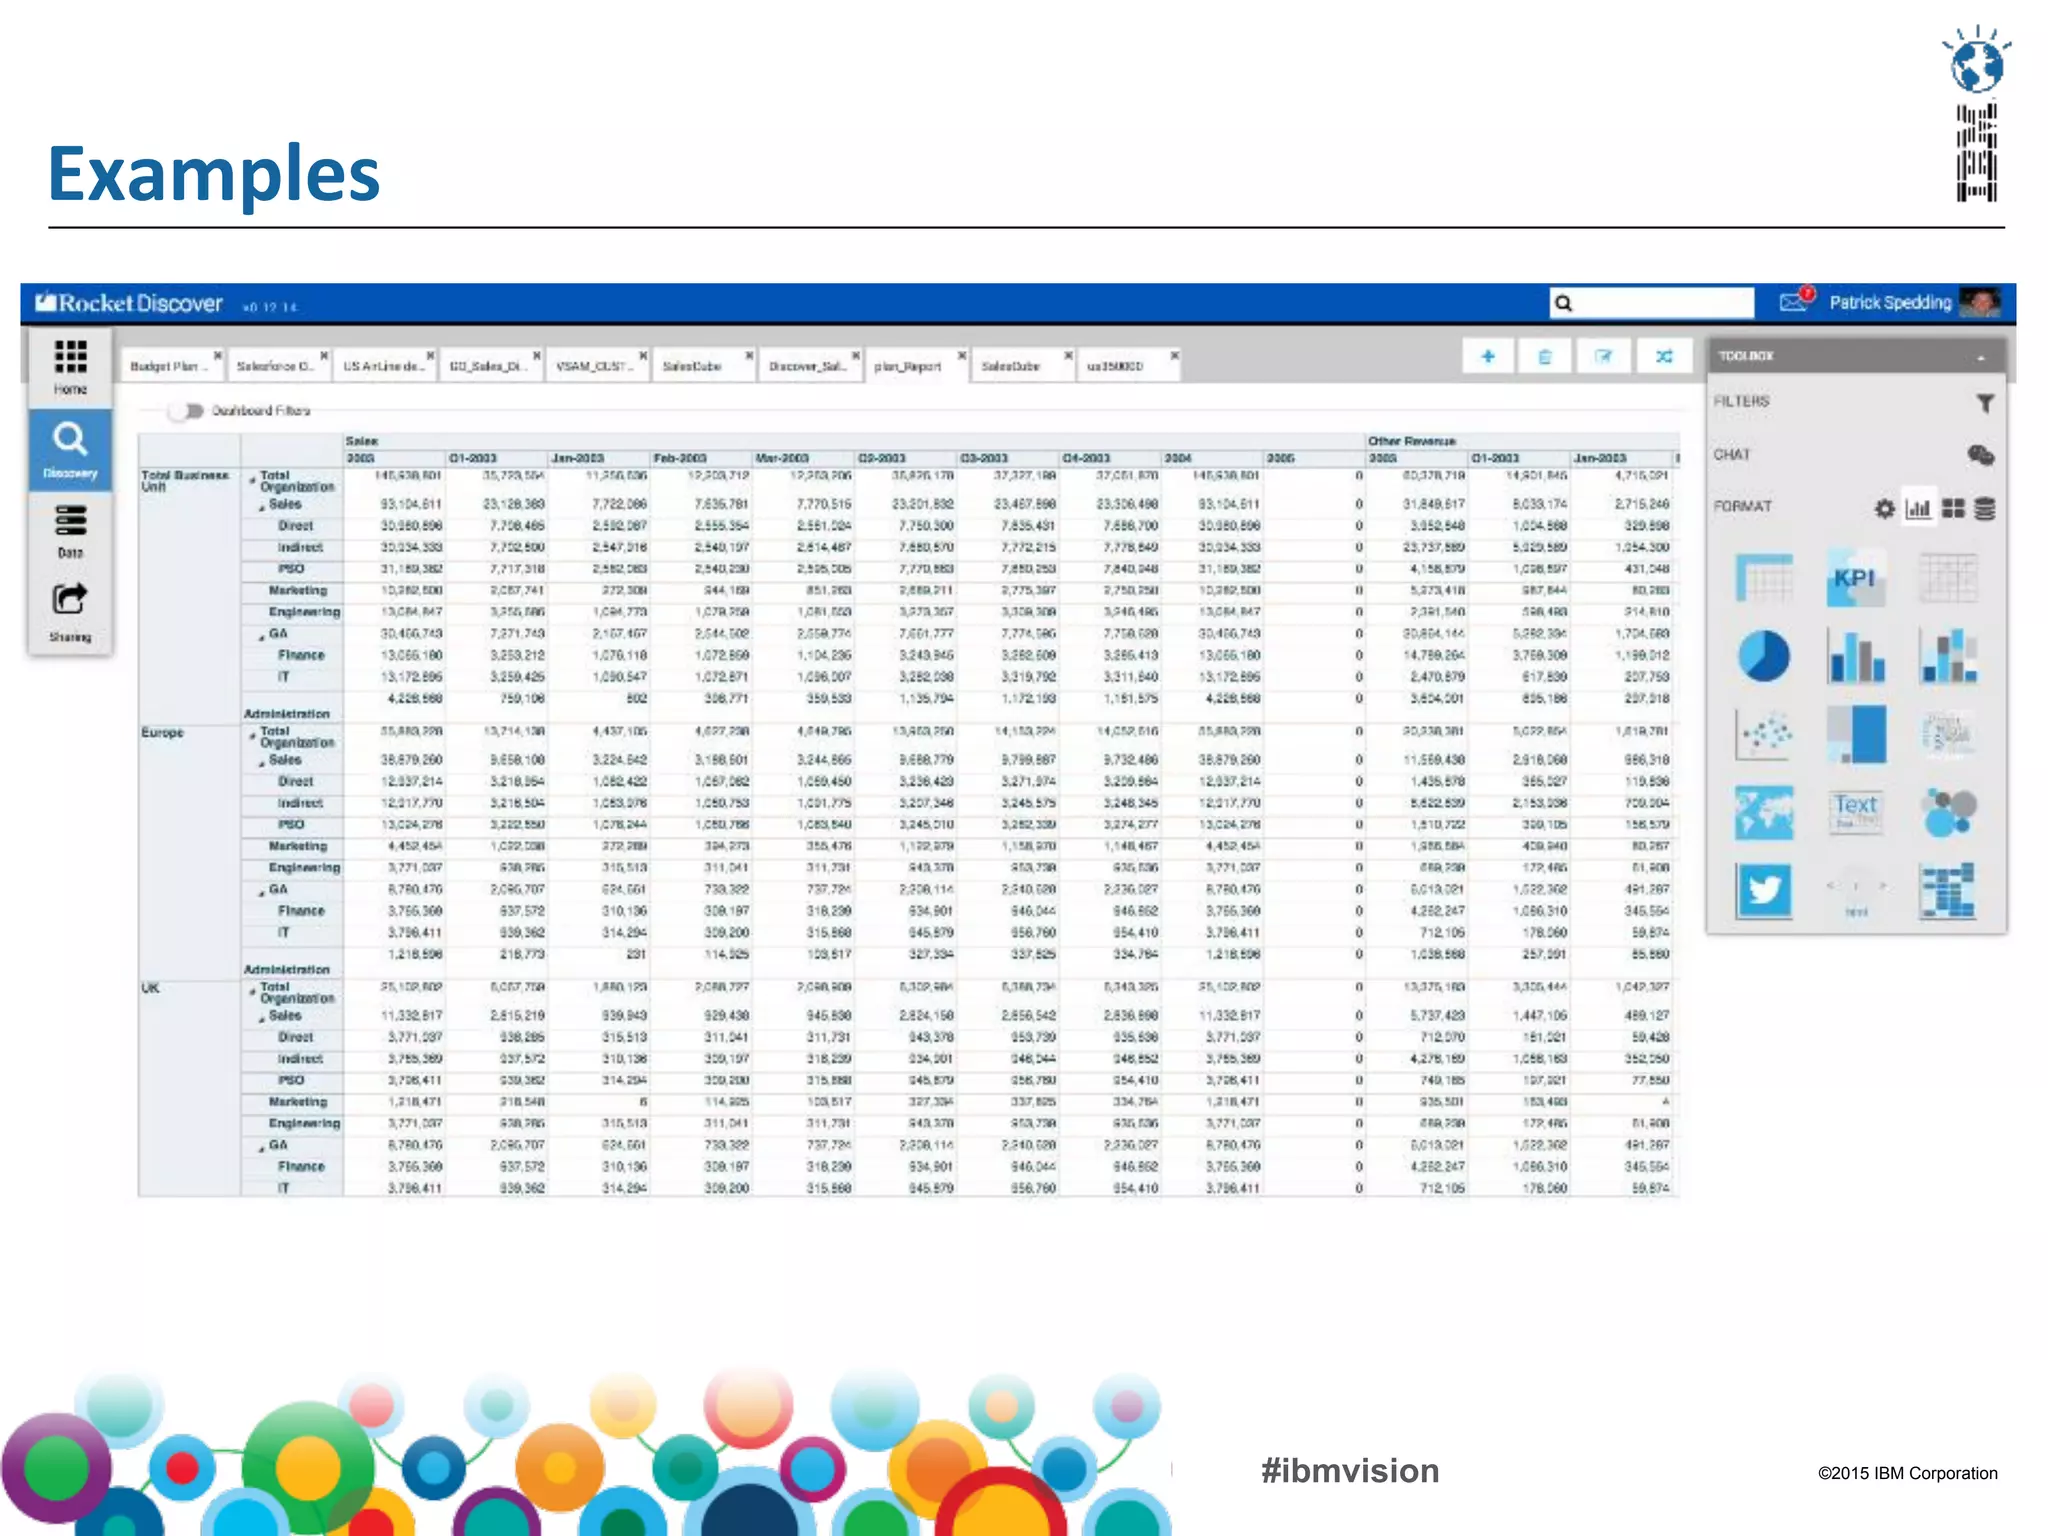
Task: Add a Text widget from Toolbox
Action: [x=1856, y=812]
